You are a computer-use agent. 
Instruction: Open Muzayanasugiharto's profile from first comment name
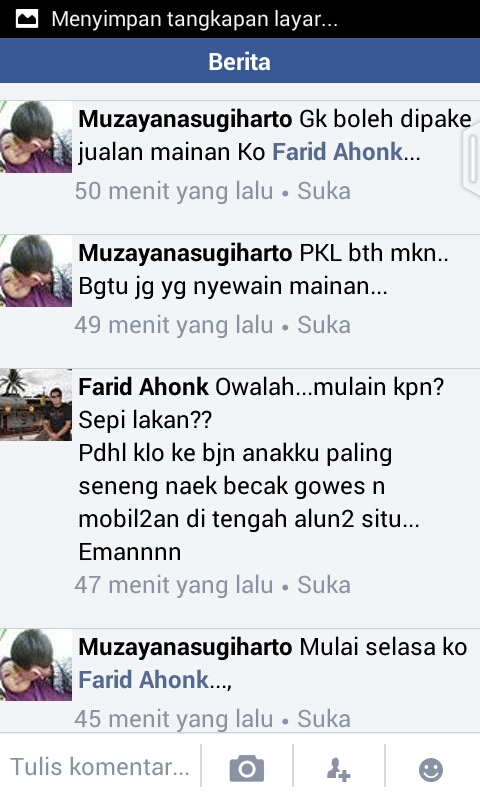[x=185, y=119]
